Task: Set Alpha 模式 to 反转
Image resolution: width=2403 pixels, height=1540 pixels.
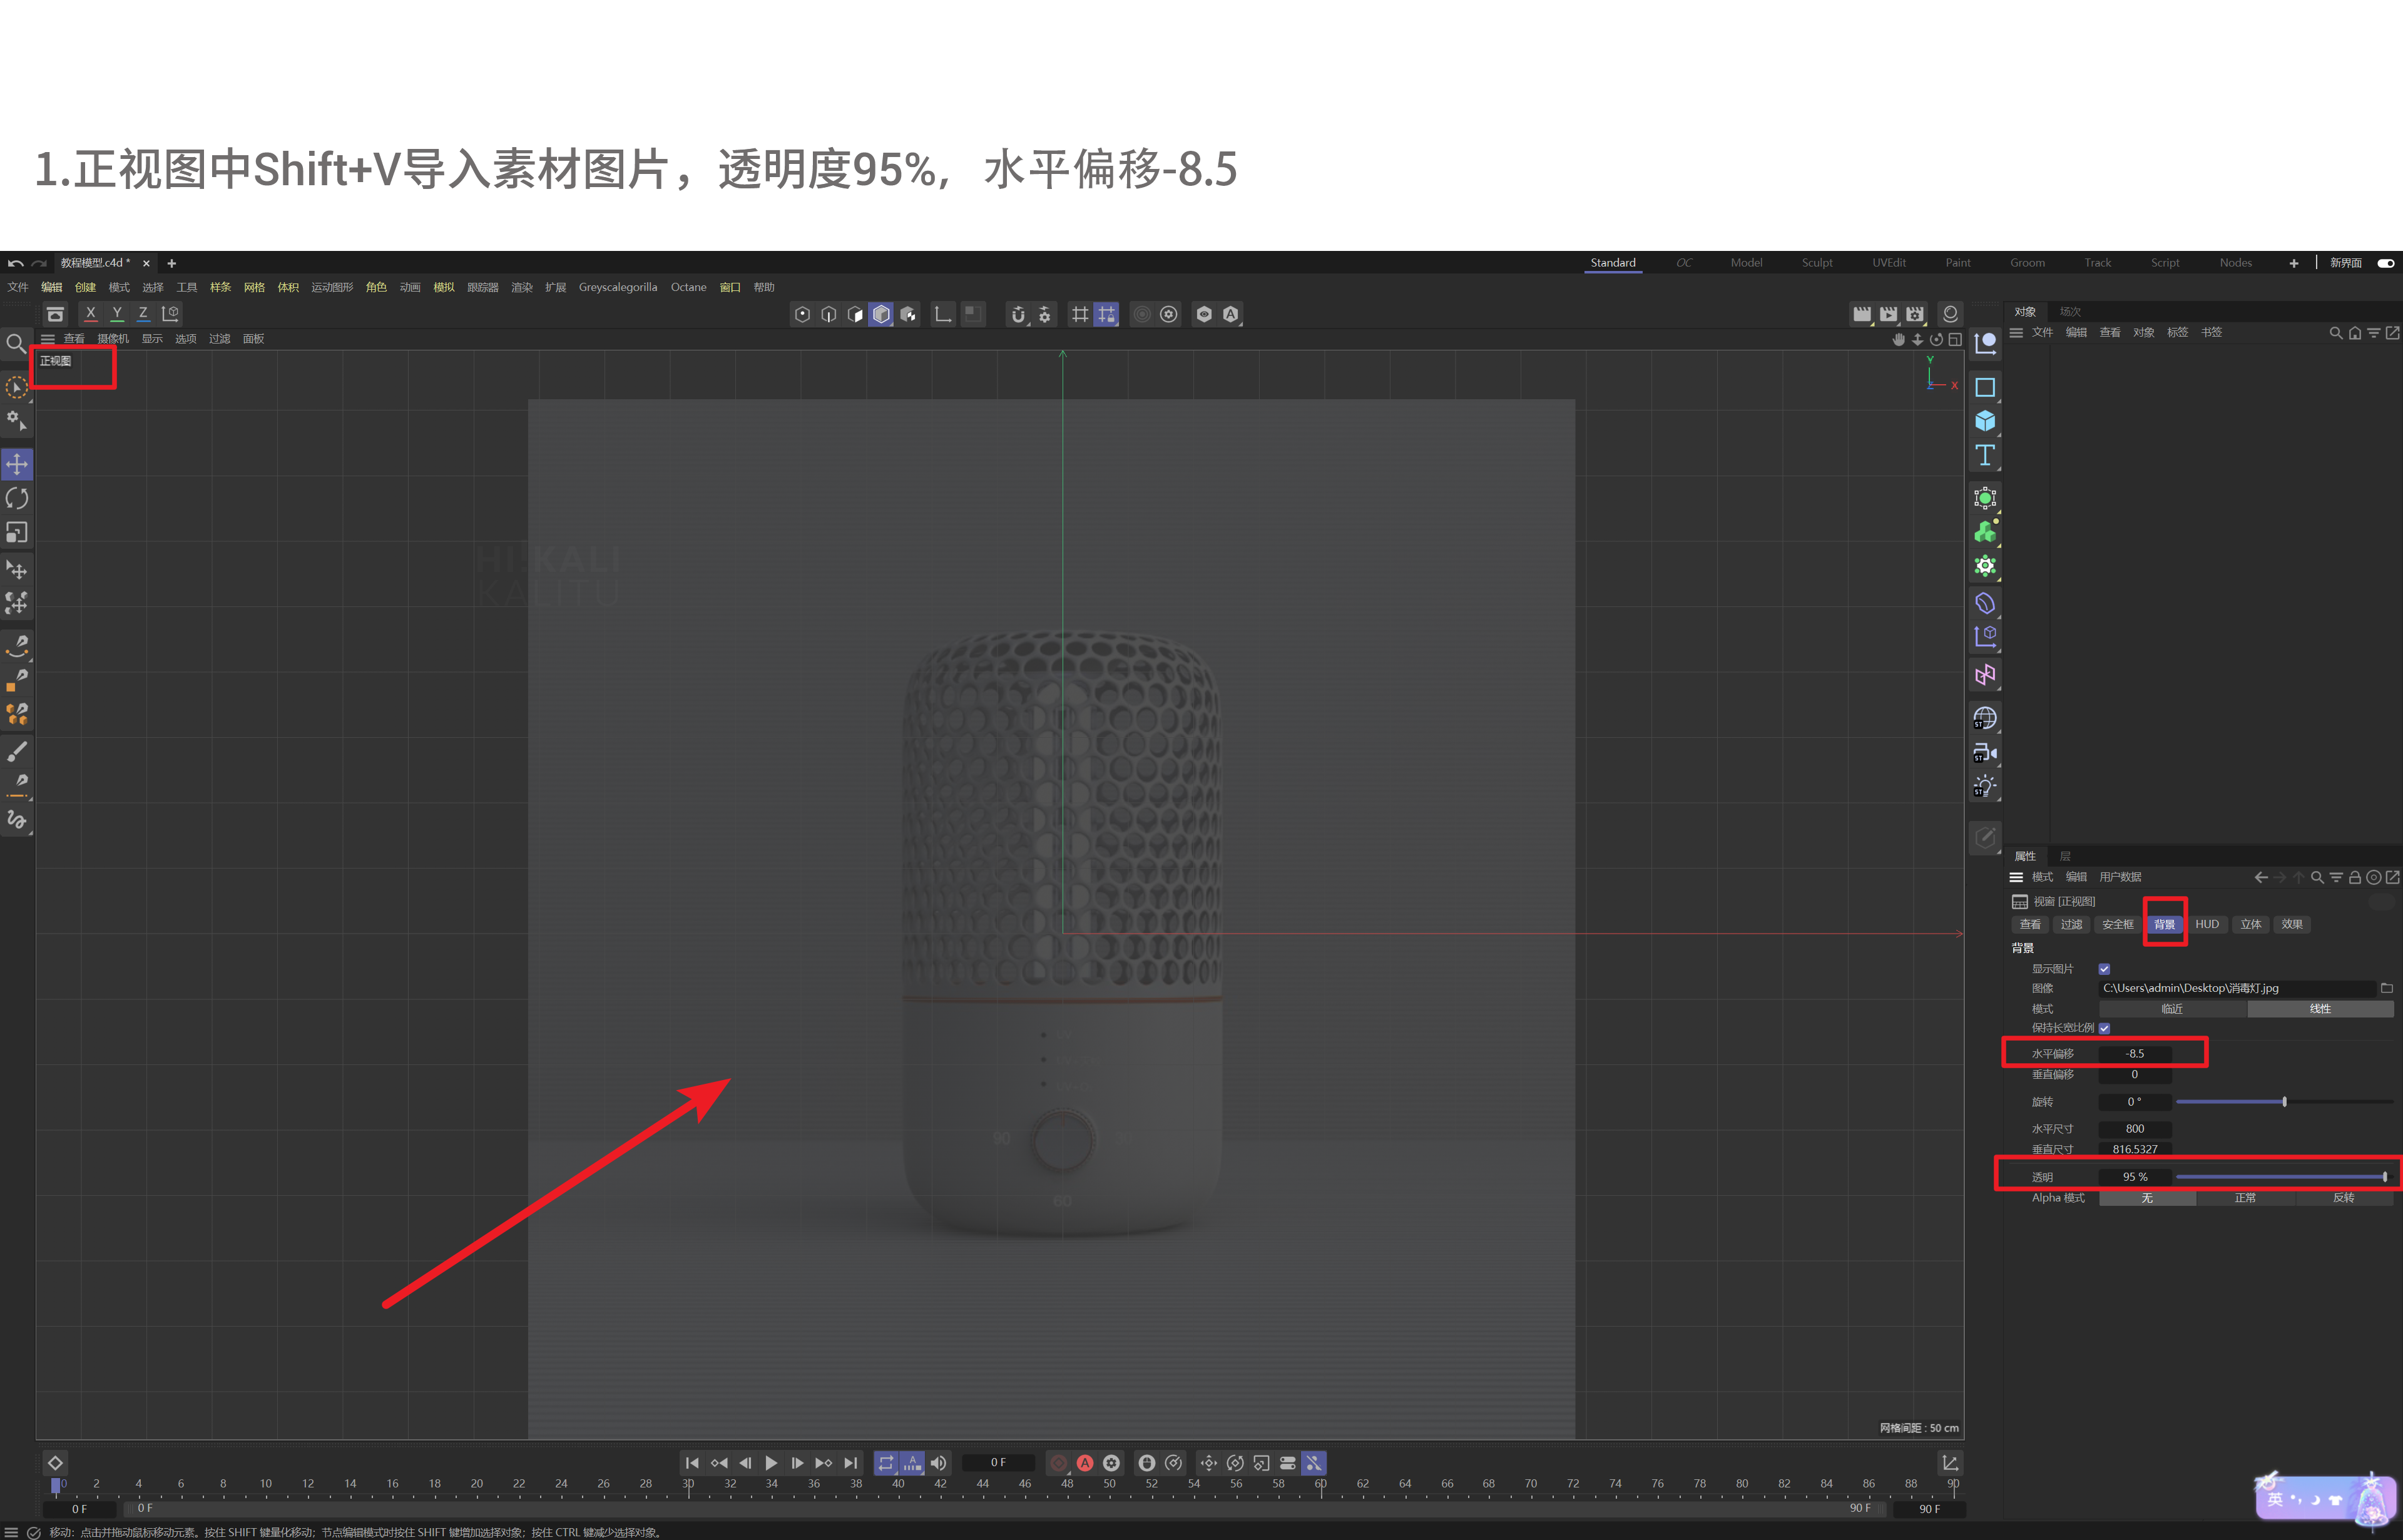Action: pyautogui.click(x=2343, y=1198)
